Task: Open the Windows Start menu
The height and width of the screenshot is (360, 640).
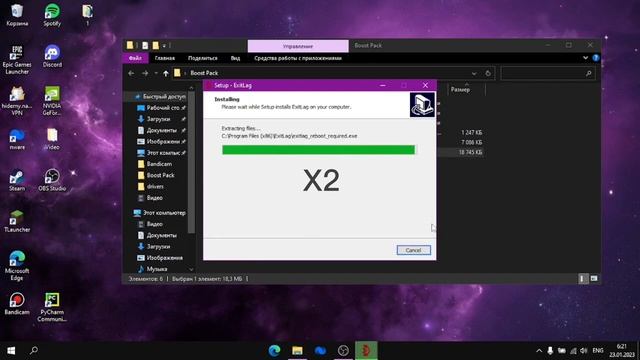Action: click(x=11, y=350)
